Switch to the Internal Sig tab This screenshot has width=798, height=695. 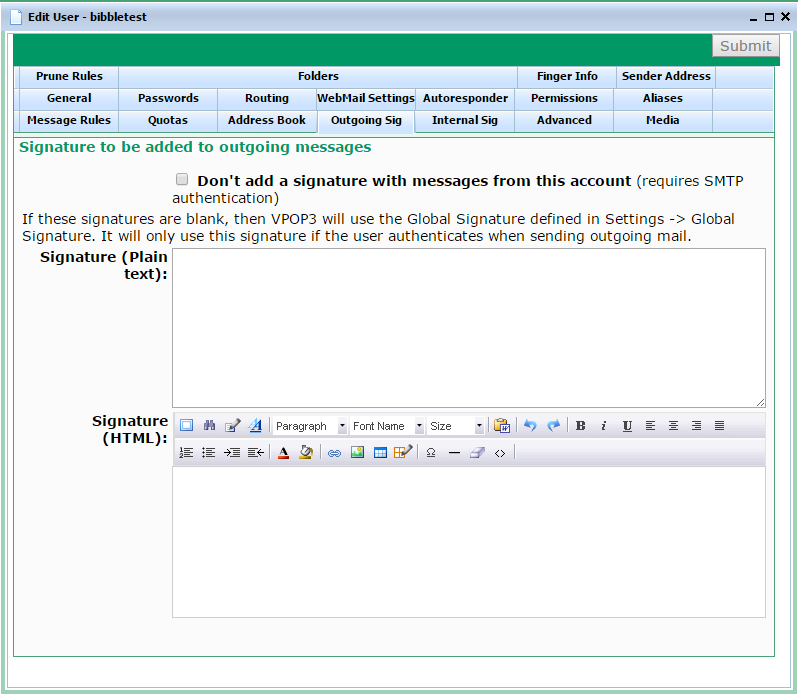click(x=464, y=121)
